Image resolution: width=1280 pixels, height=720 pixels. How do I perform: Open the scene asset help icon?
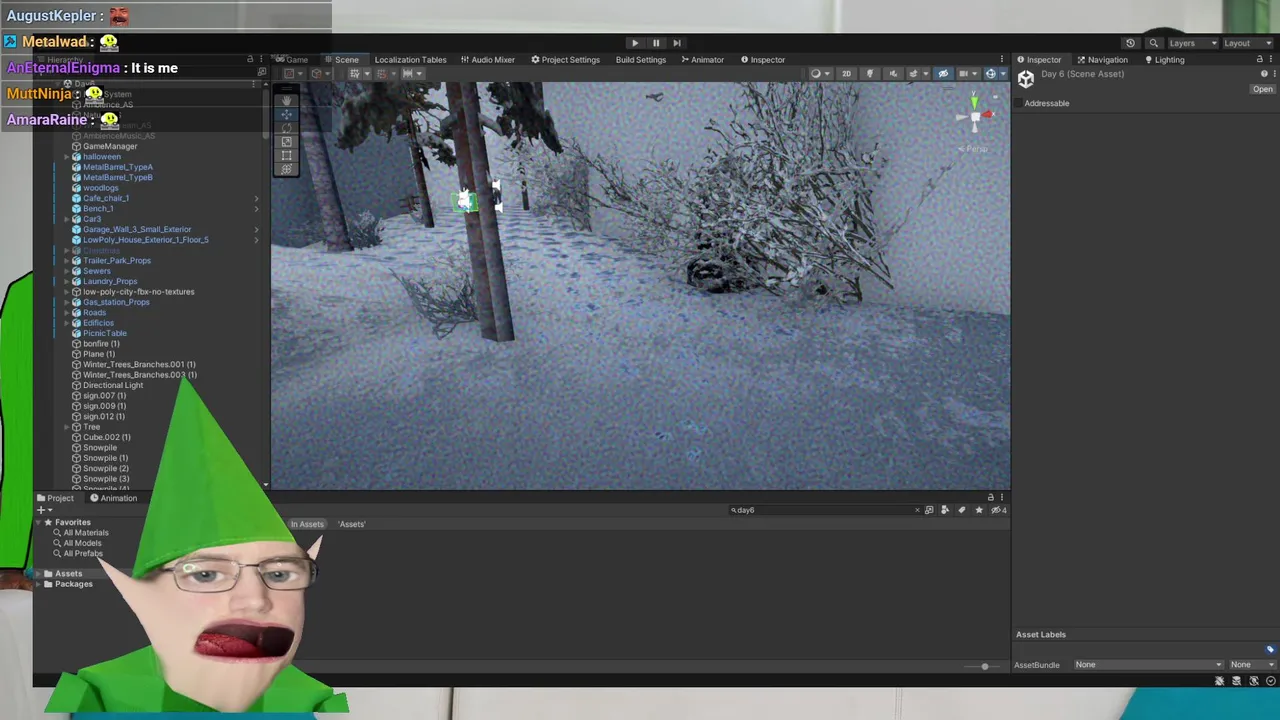tap(1264, 74)
